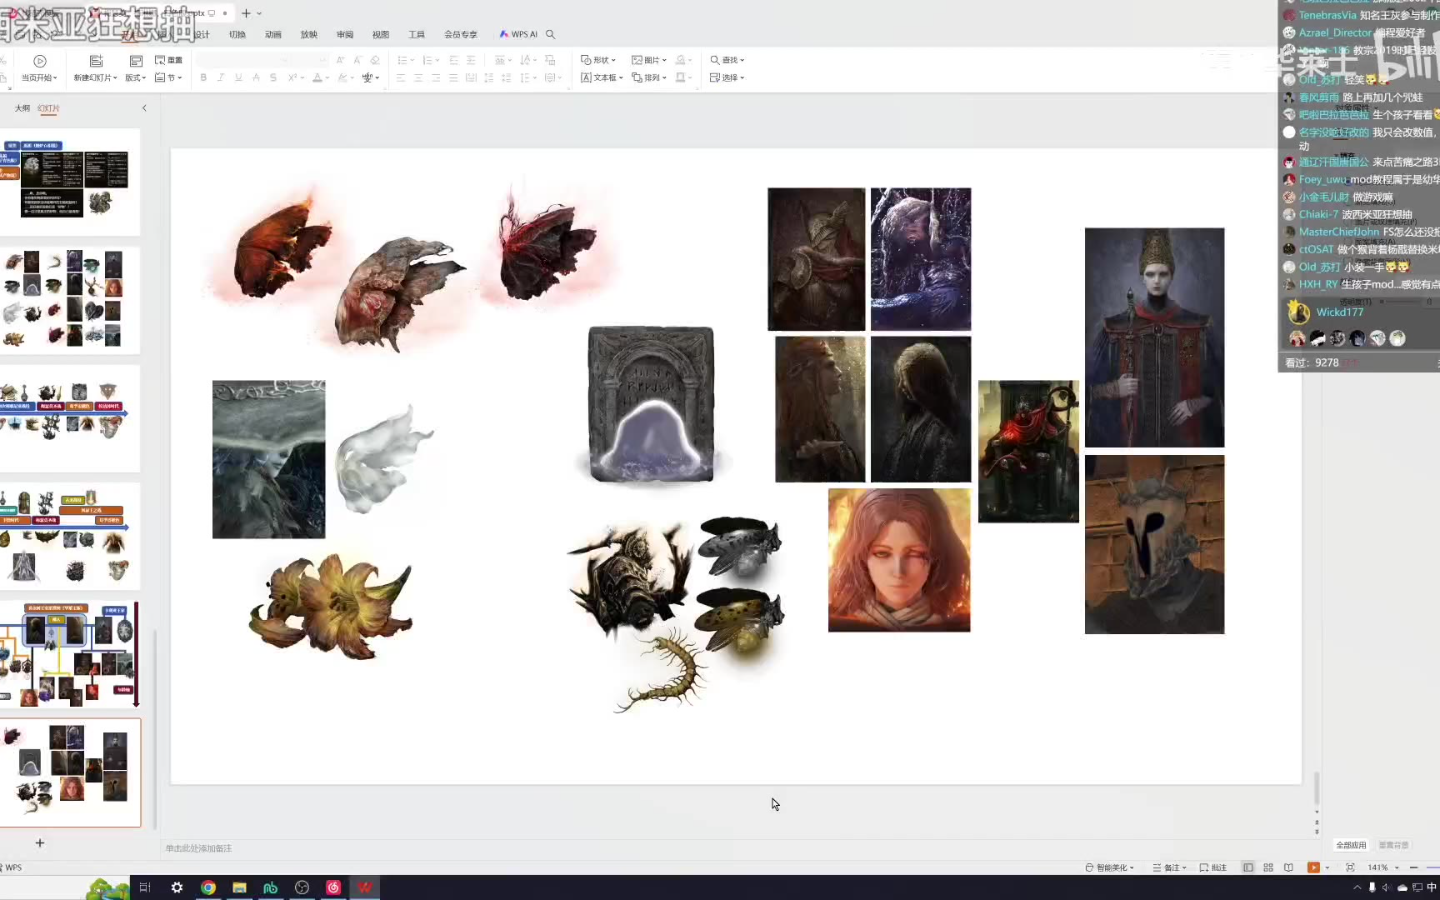Viewport: 1440px width, 900px height.
Task: Click the add slide plus button below thumbnails
Action: click(x=40, y=843)
